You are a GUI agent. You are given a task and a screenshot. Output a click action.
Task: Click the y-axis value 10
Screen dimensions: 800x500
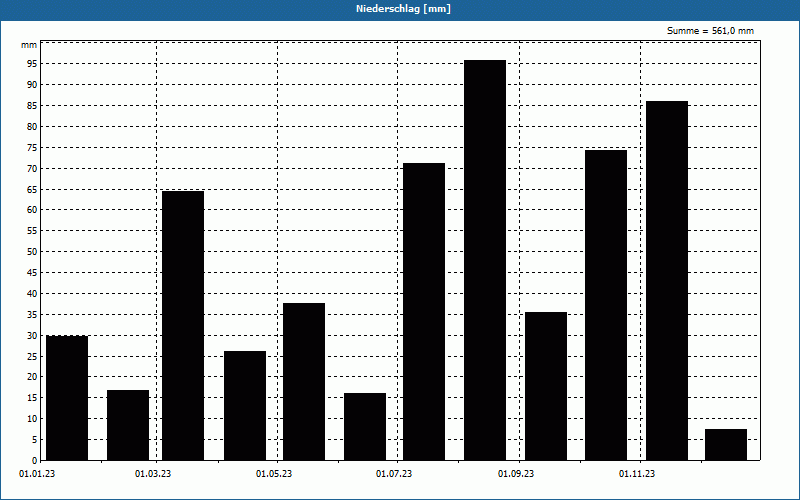point(33,418)
